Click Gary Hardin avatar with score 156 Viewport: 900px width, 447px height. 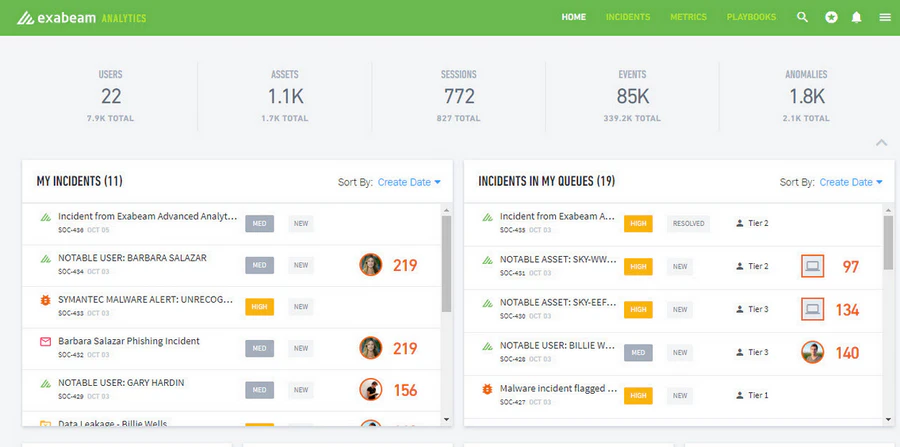(371, 390)
